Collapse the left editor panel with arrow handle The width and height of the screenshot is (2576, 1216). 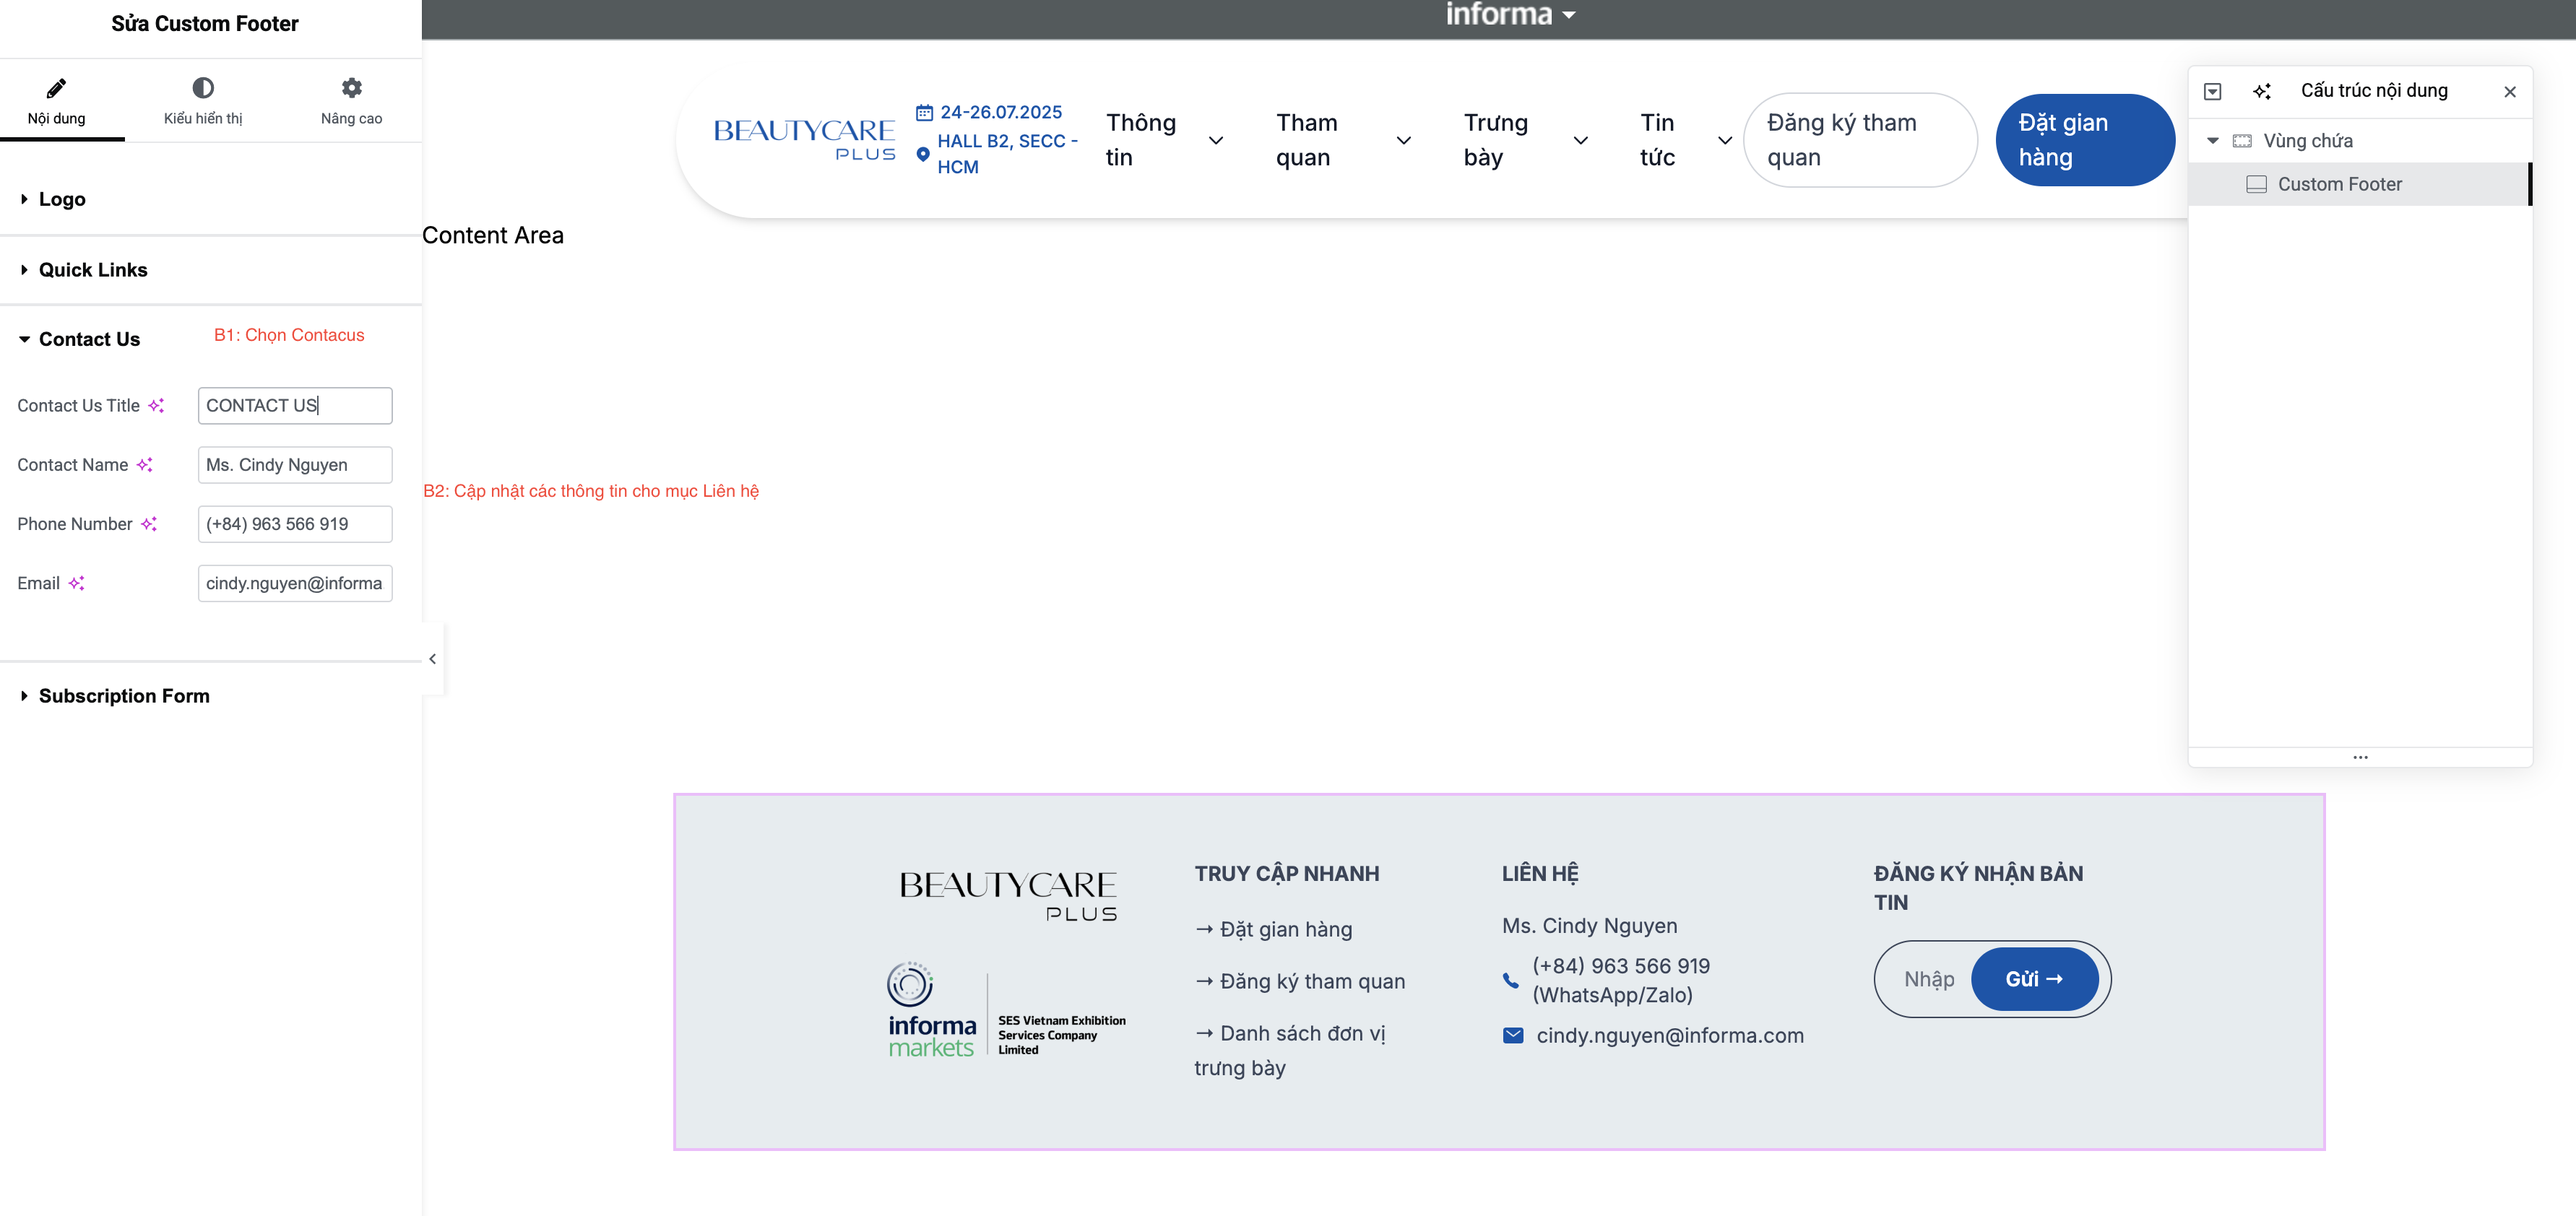pos(432,658)
